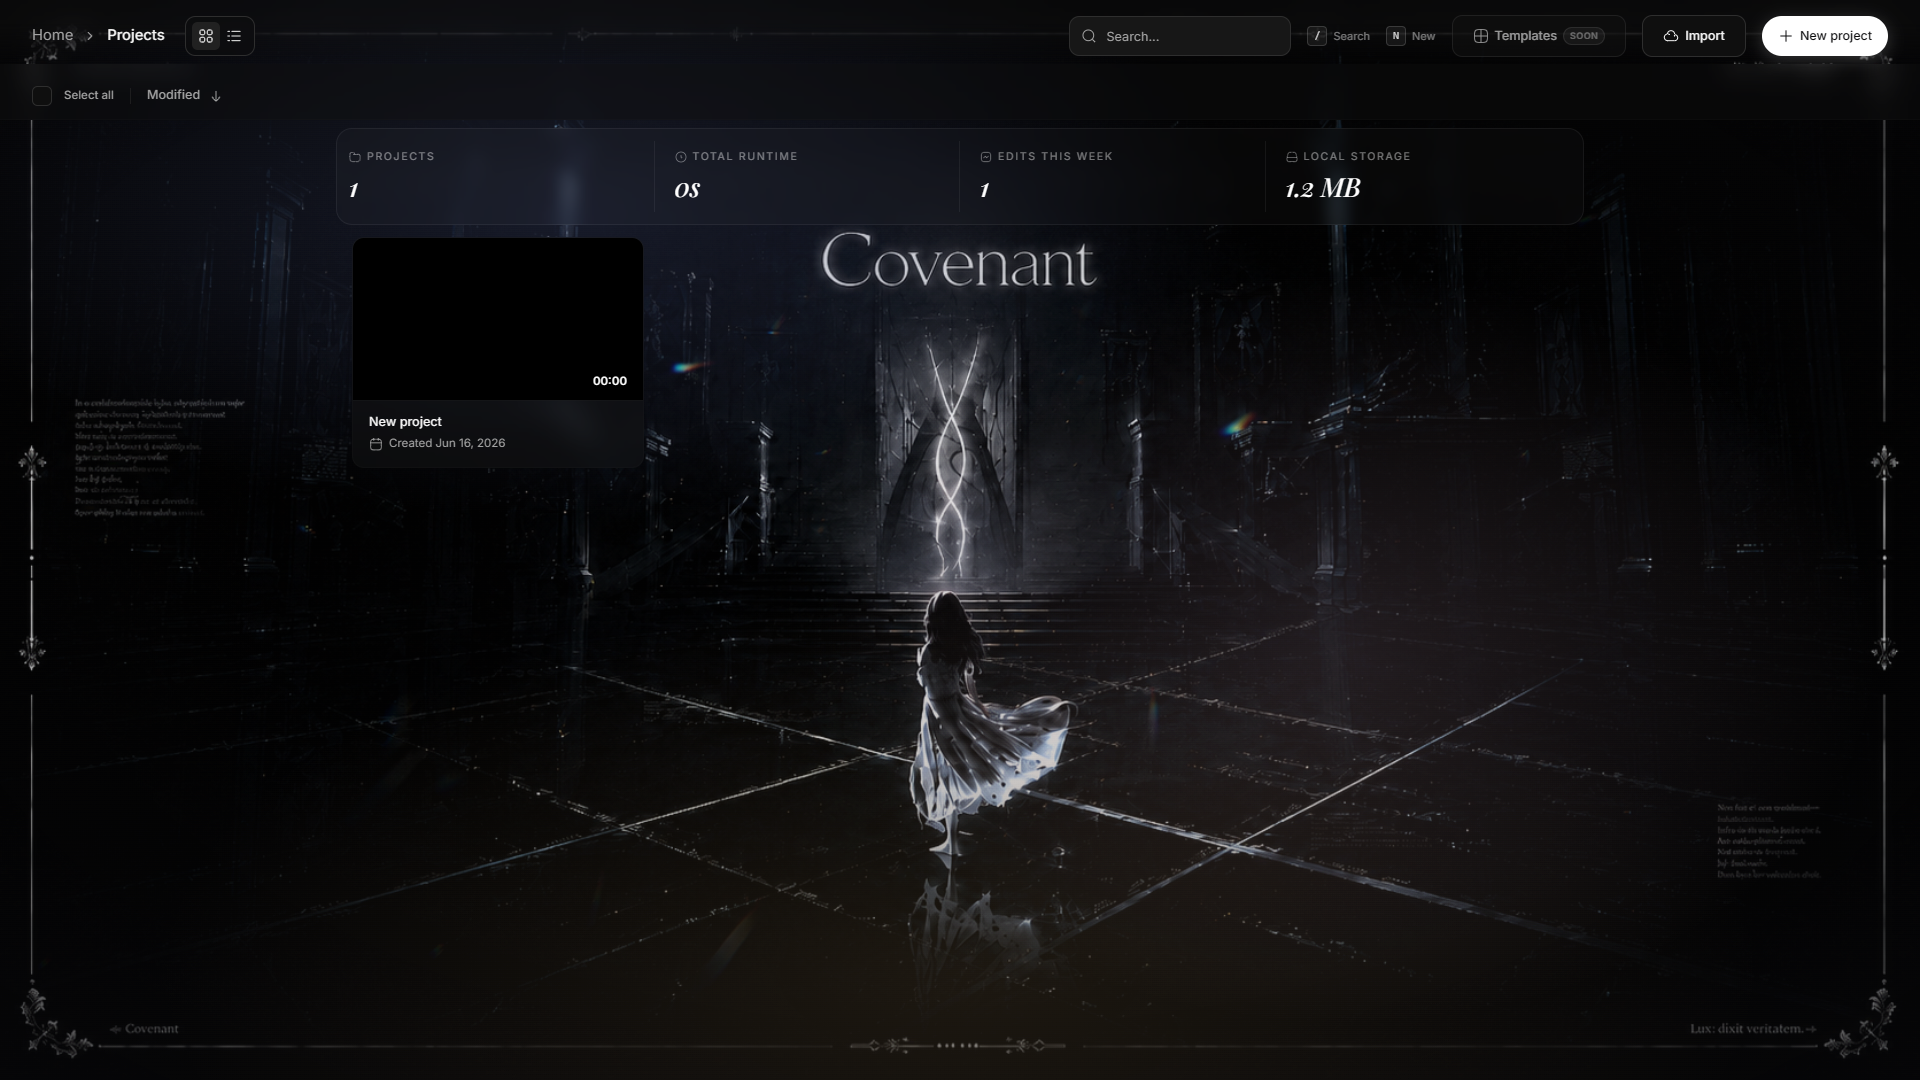The height and width of the screenshot is (1080, 1920).
Task: Click the EDITS THIS WEEK label
Action: coord(1055,157)
